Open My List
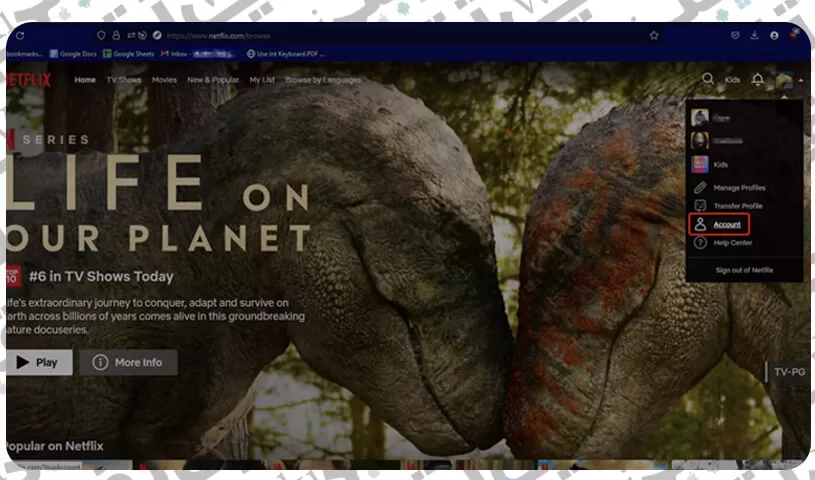Image resolution: width=815 pixels, height=480 pixels. [262, 80]
